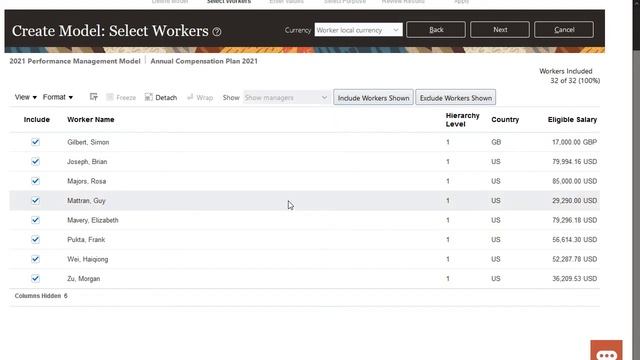Click the 85,000.00 USD salary cell

(574, 181)
